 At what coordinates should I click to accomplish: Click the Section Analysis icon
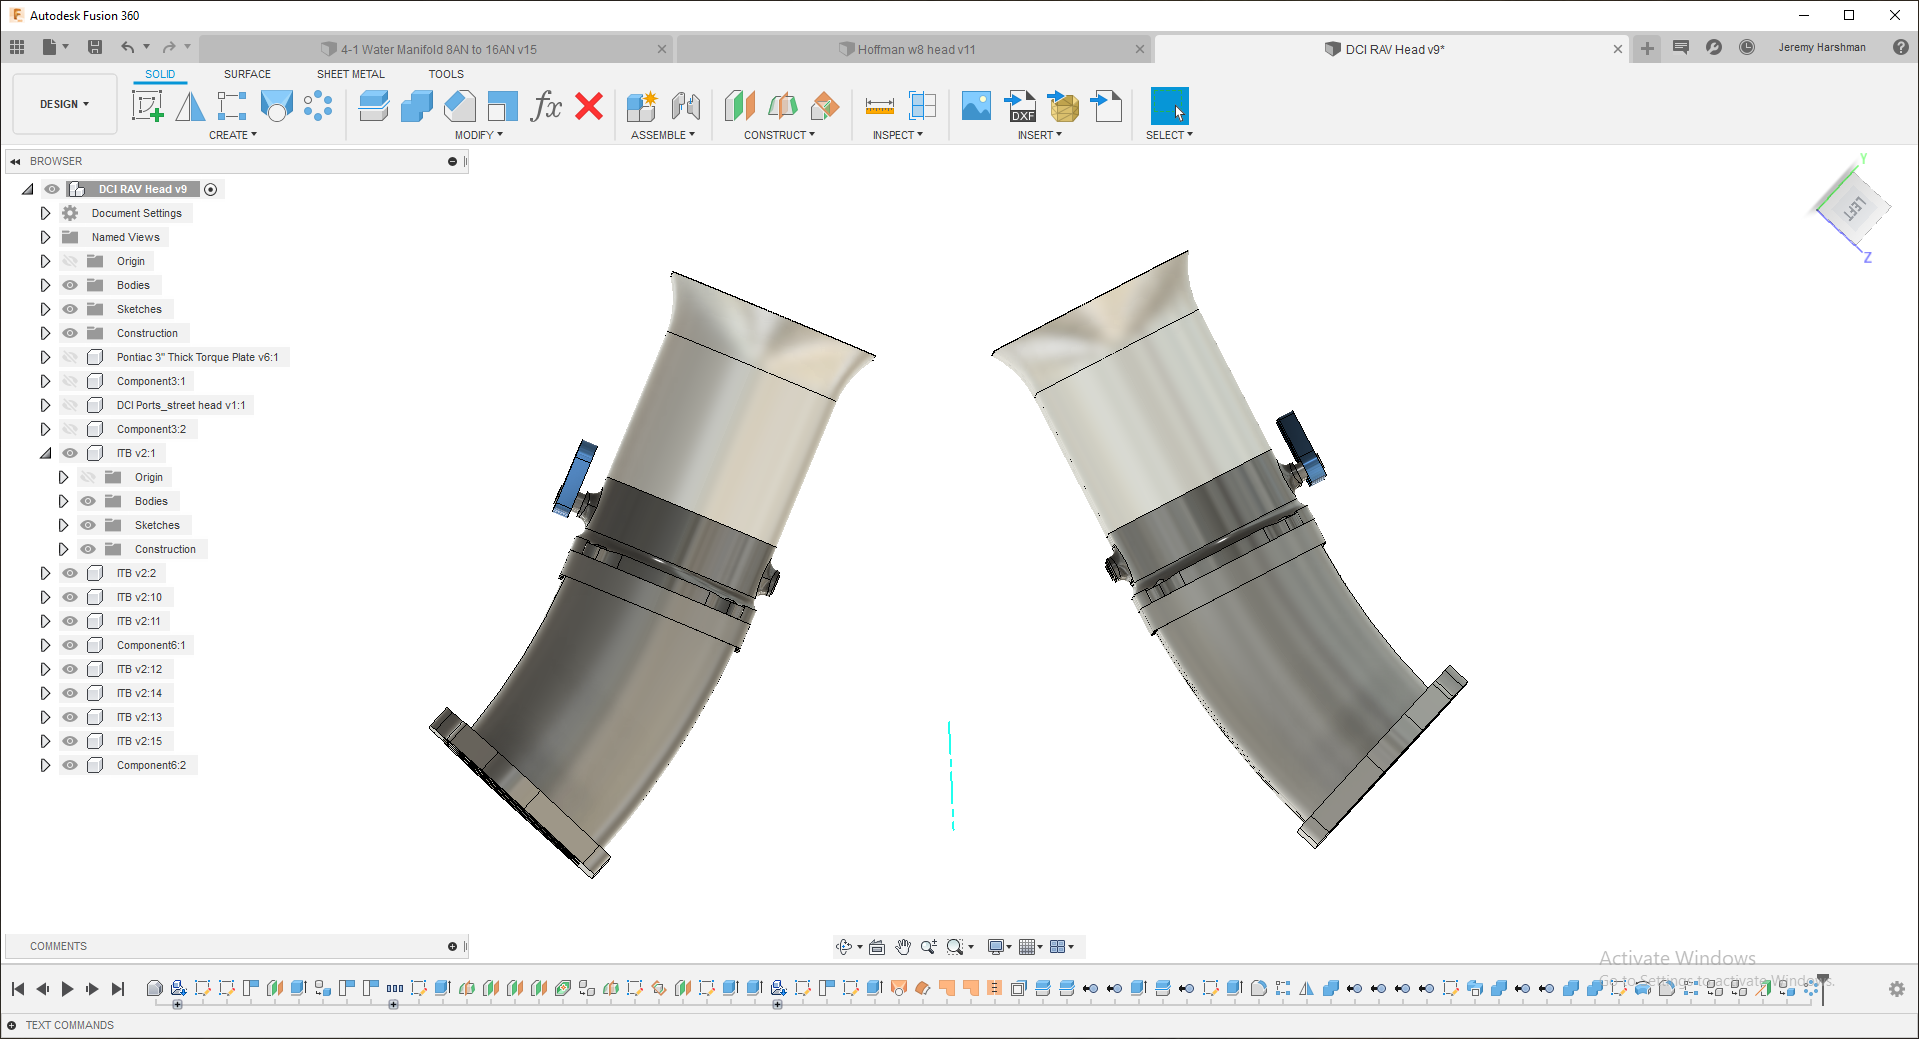click(x=922, y=106)
